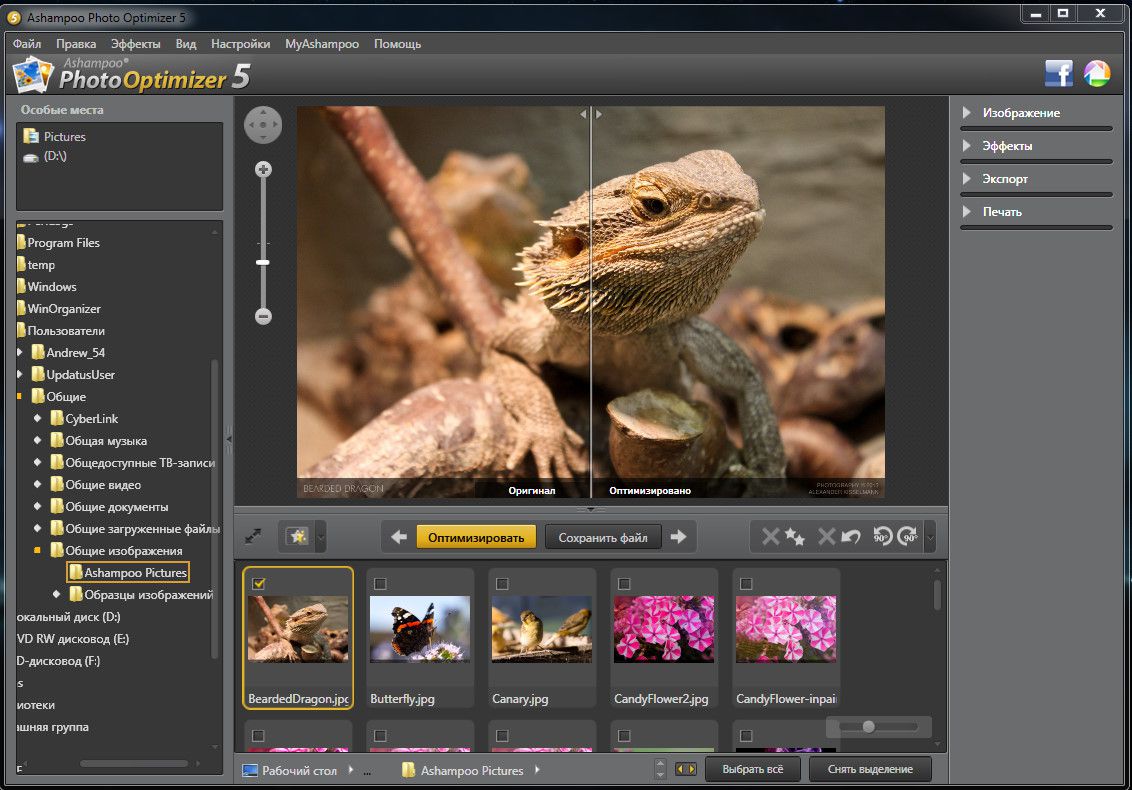Go to next image with right arrow

tap(679, 537)
